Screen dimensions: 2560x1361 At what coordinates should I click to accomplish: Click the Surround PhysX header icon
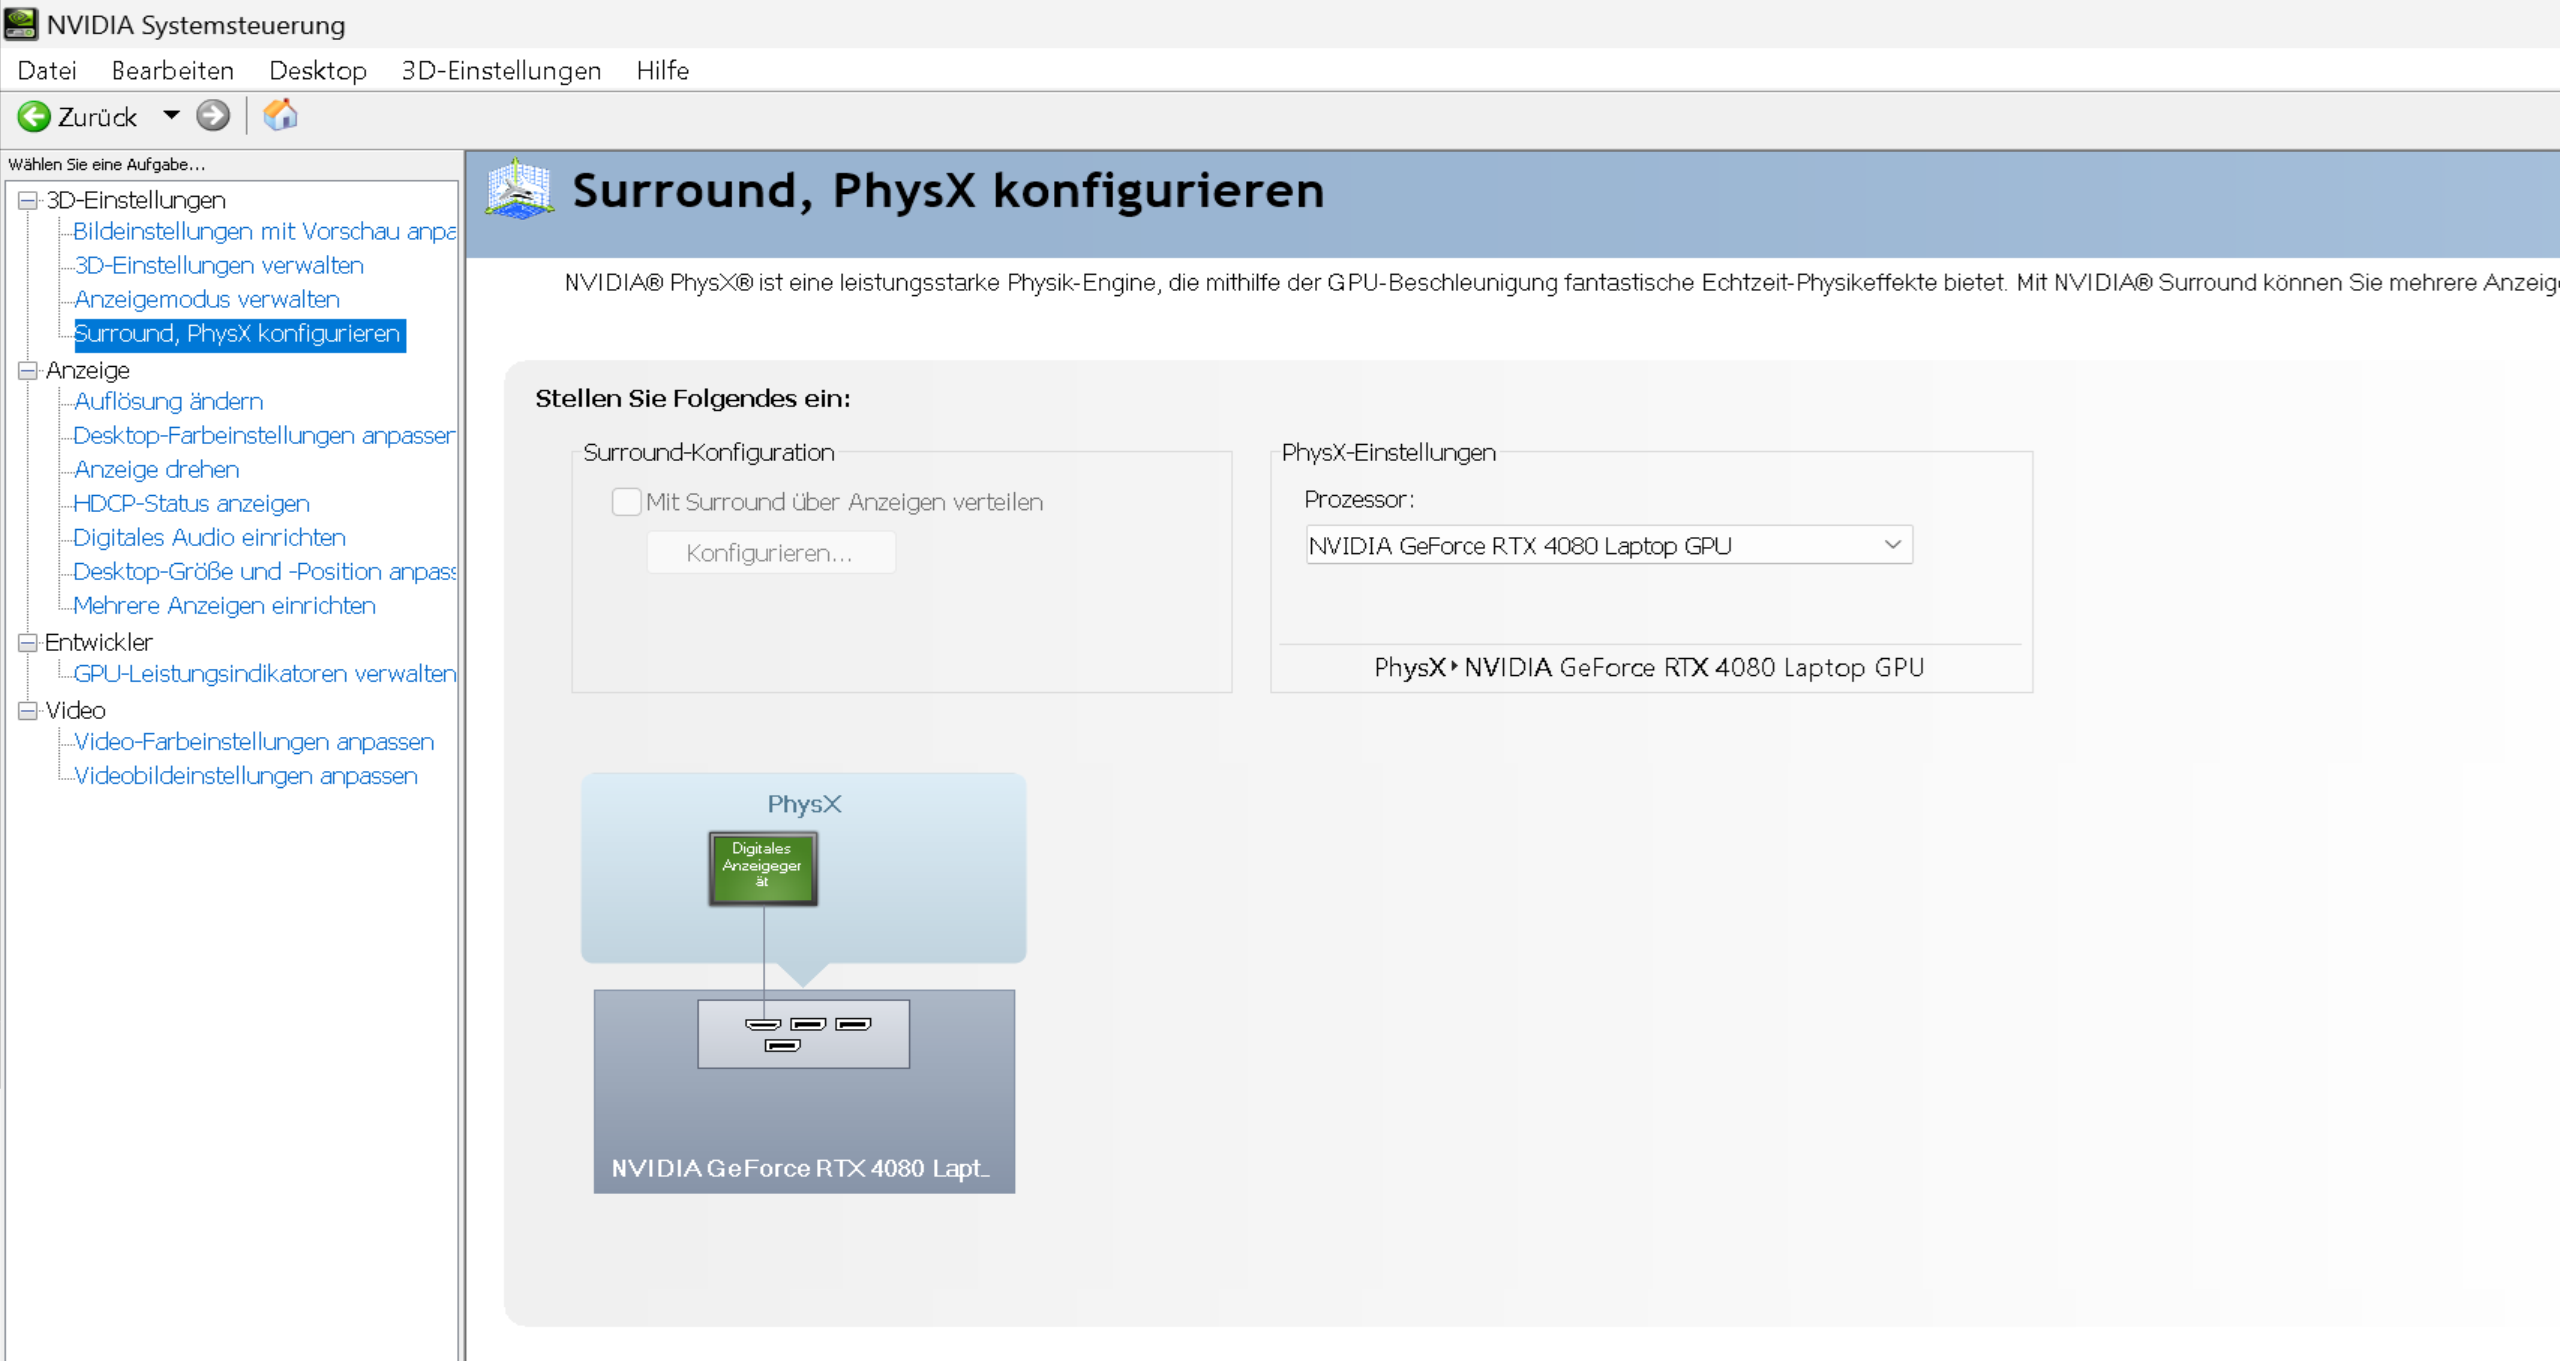(518, 189)
